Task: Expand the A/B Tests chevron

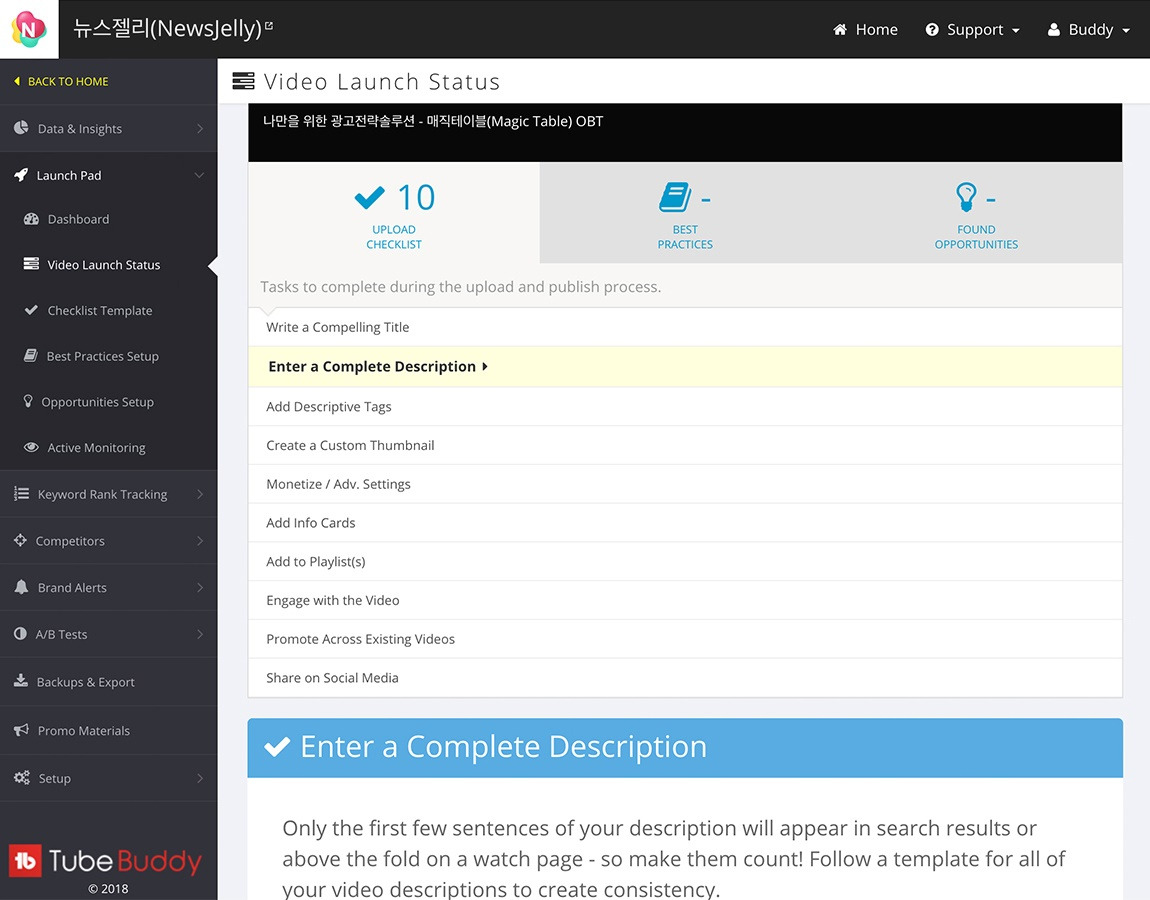Action: (199, 634)
